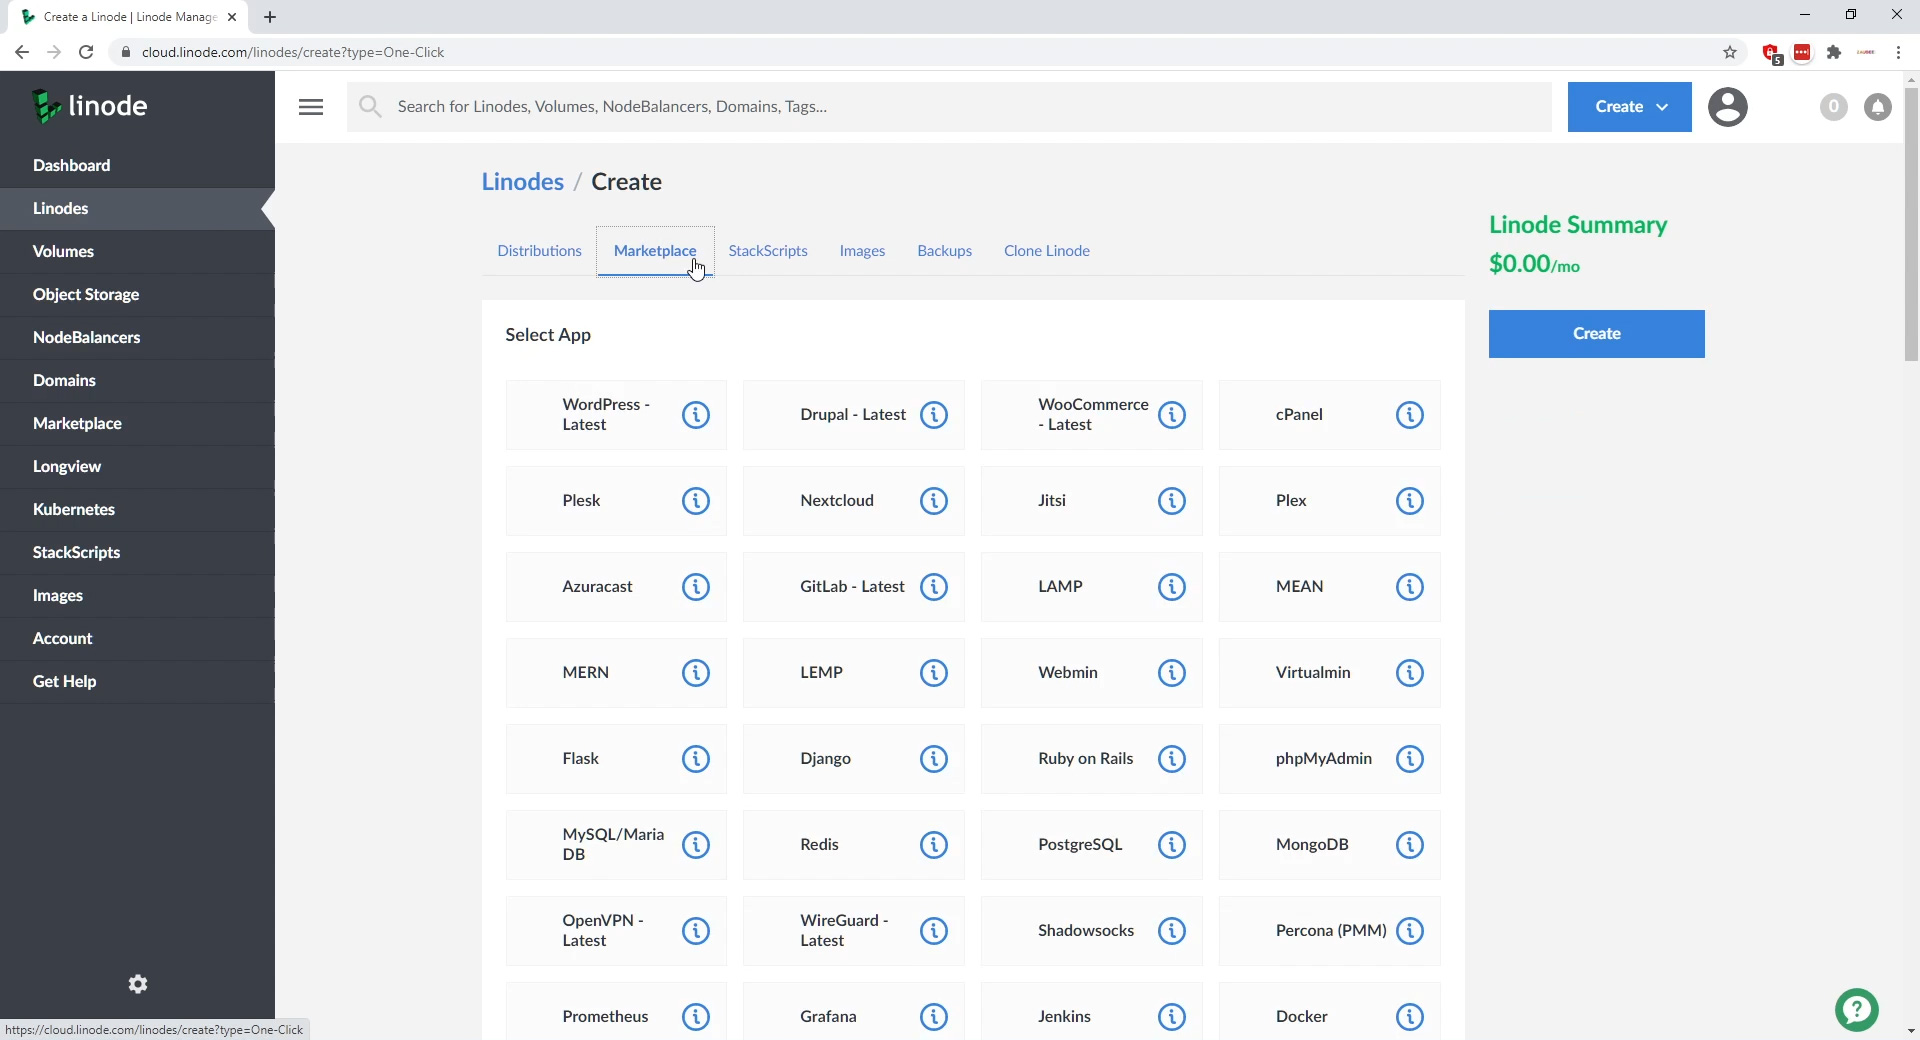This screenshot has width=1920, height=1040.
Task: Open Get Help in sidebar
Action: click(137, 682)
